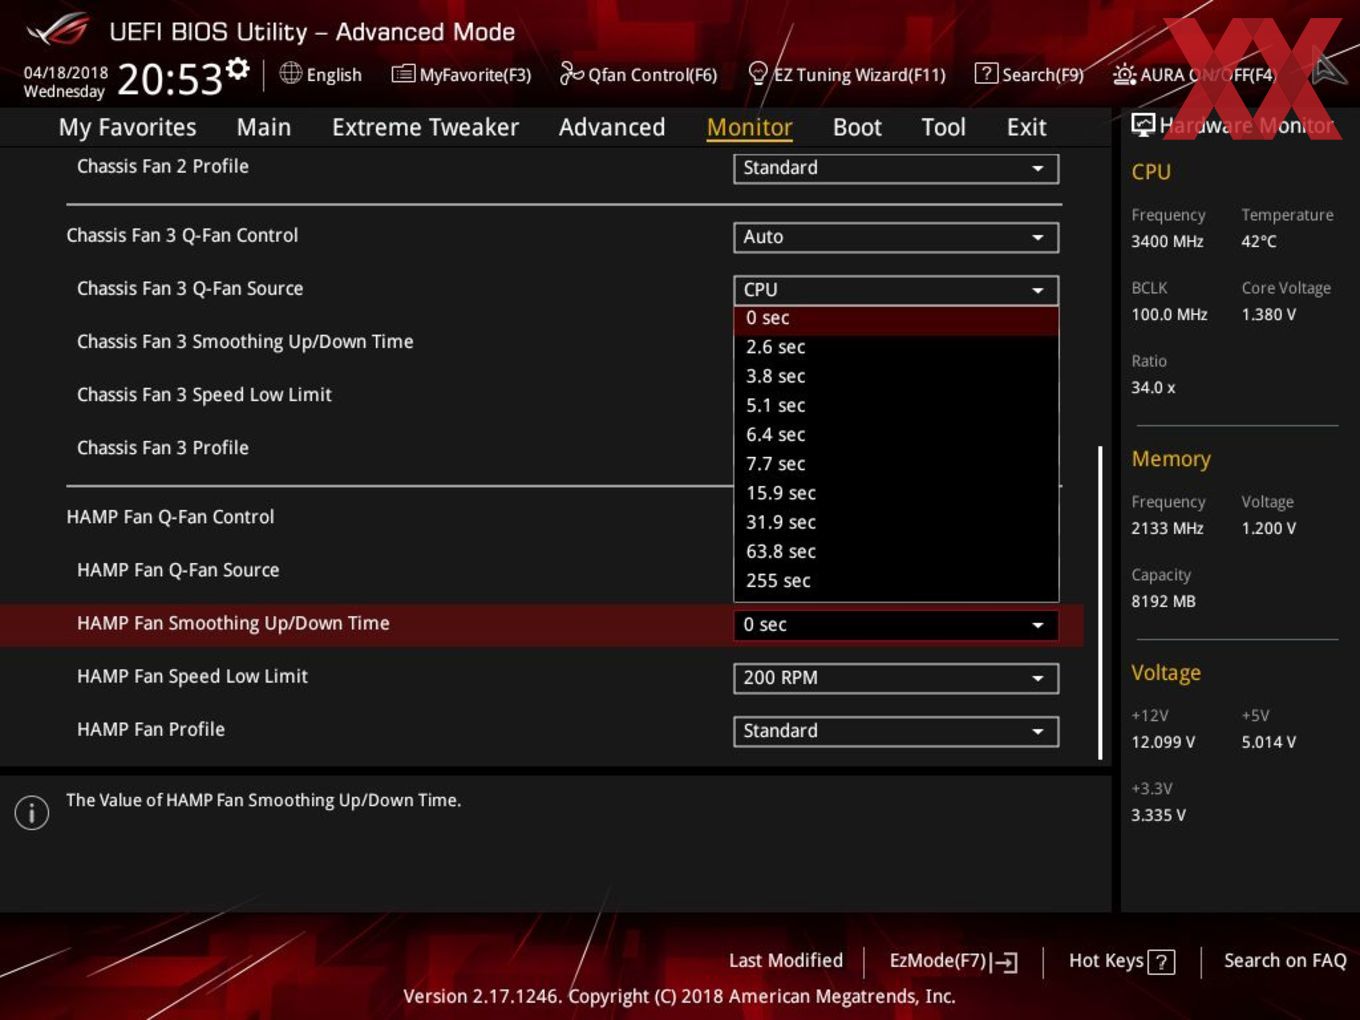Screen dimensions: 1360x1020
Task: Pick 7.7 sec option
Action: pos(896,463)
